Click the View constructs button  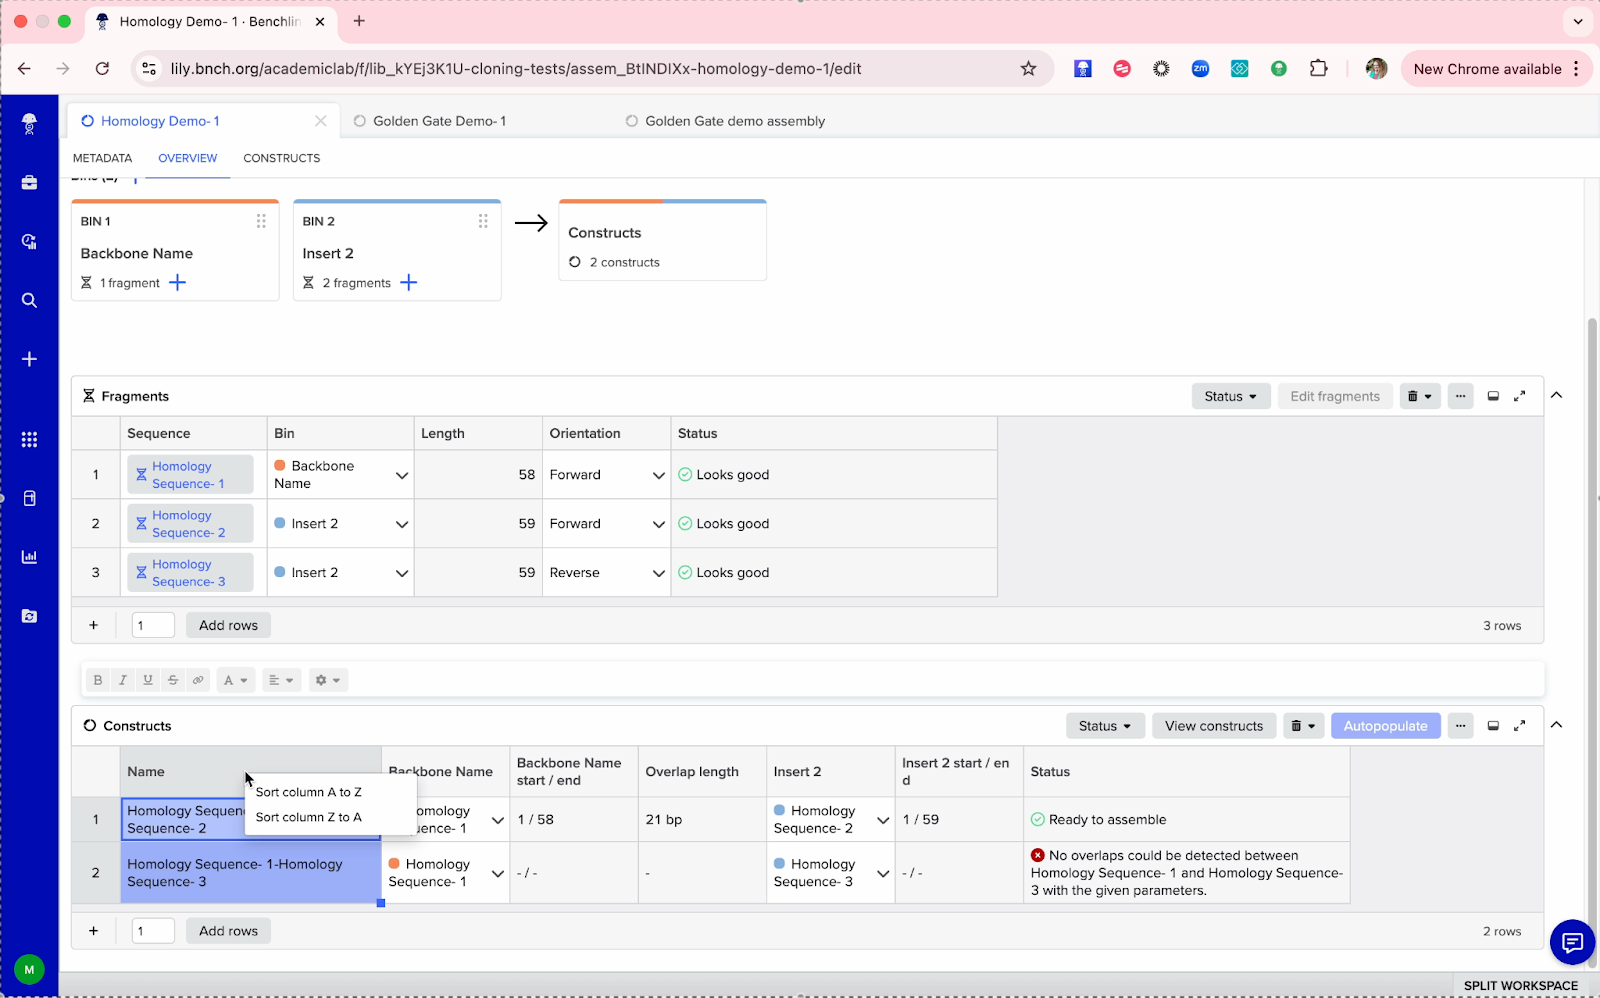1214,726
